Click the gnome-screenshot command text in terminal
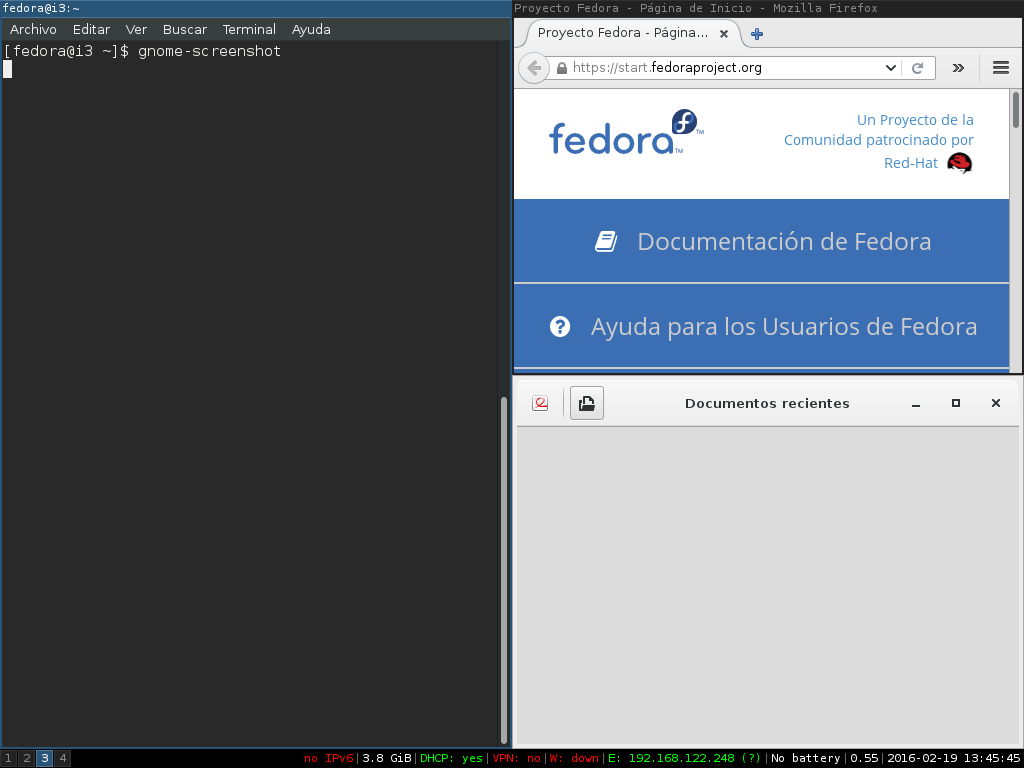 [x=210, y=51]
